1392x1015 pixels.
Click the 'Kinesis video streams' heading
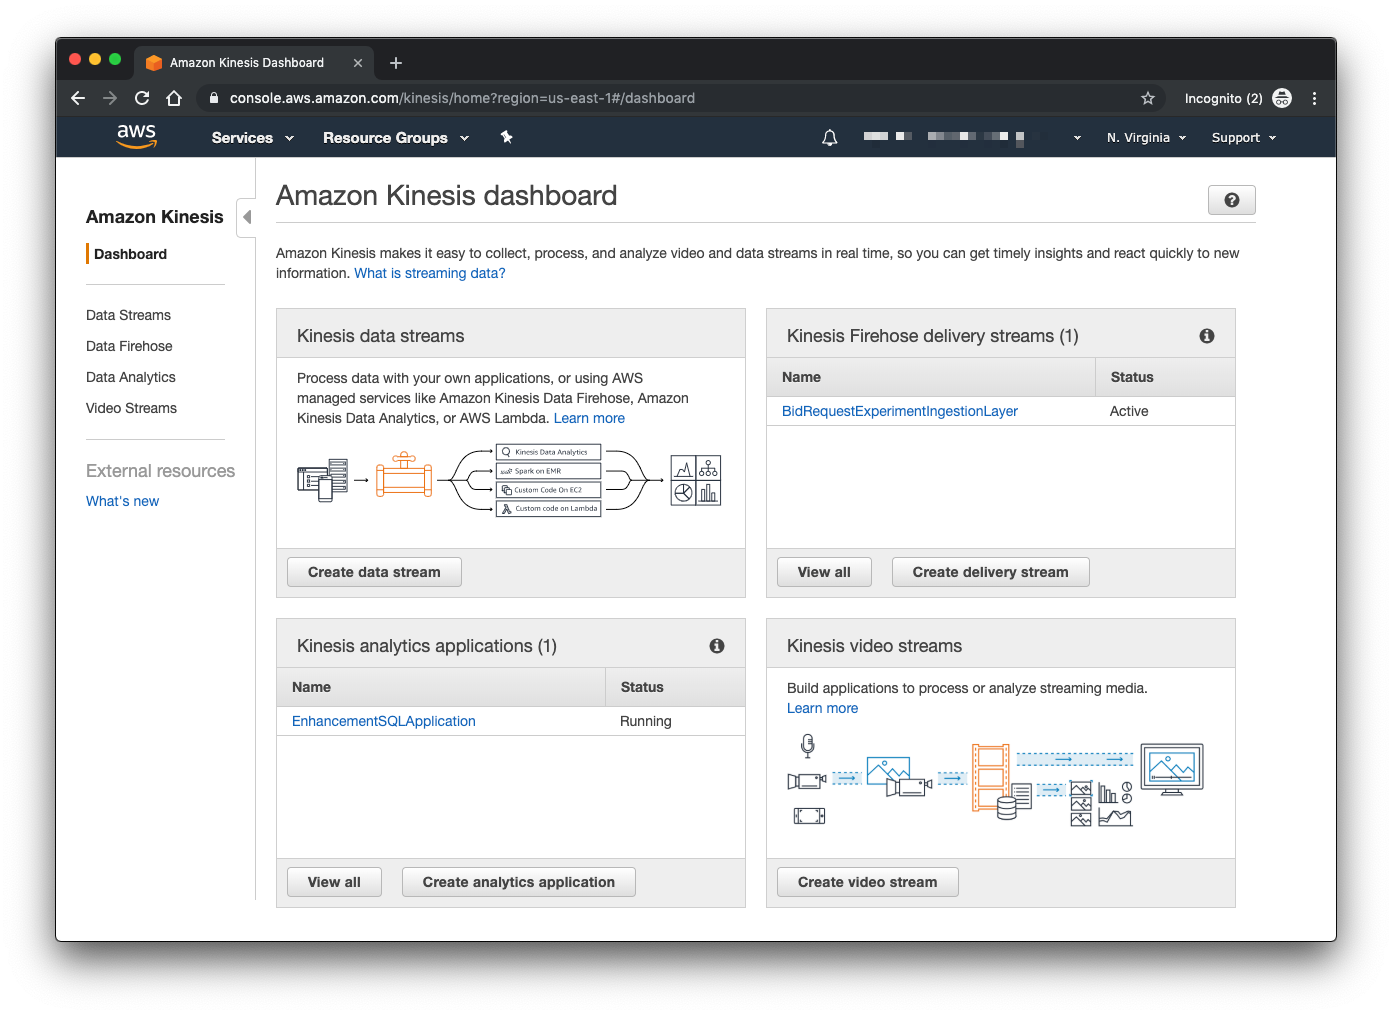click(874, 646)
